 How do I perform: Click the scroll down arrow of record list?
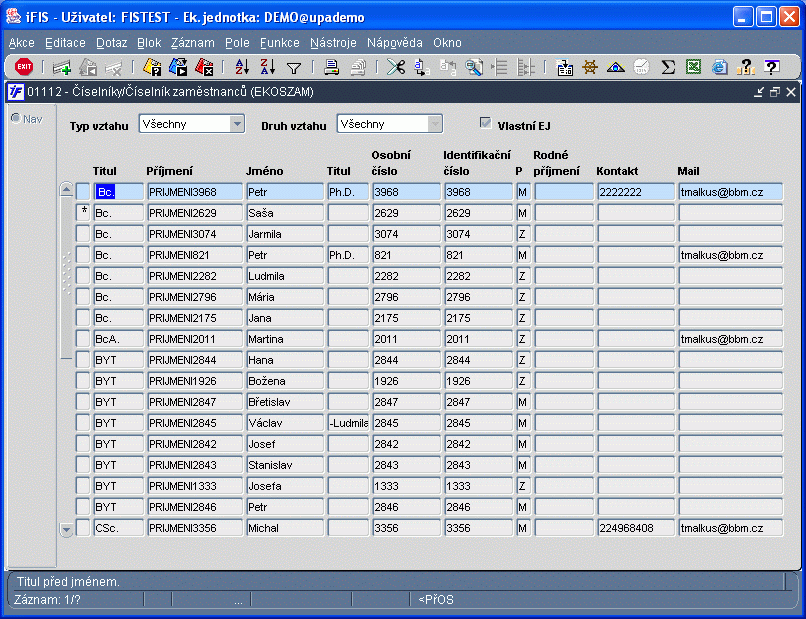tap(66, 529)
